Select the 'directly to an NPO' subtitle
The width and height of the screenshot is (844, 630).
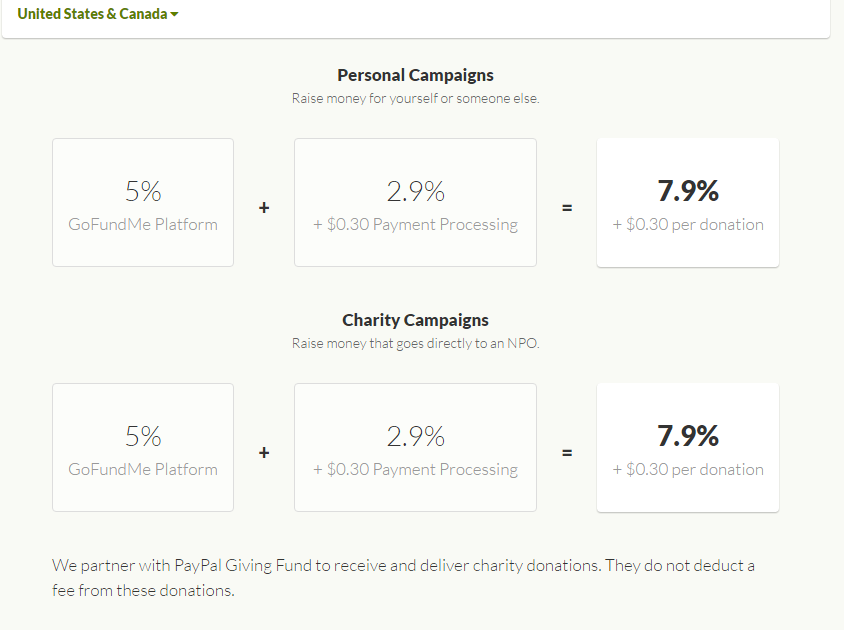point(415,344)
